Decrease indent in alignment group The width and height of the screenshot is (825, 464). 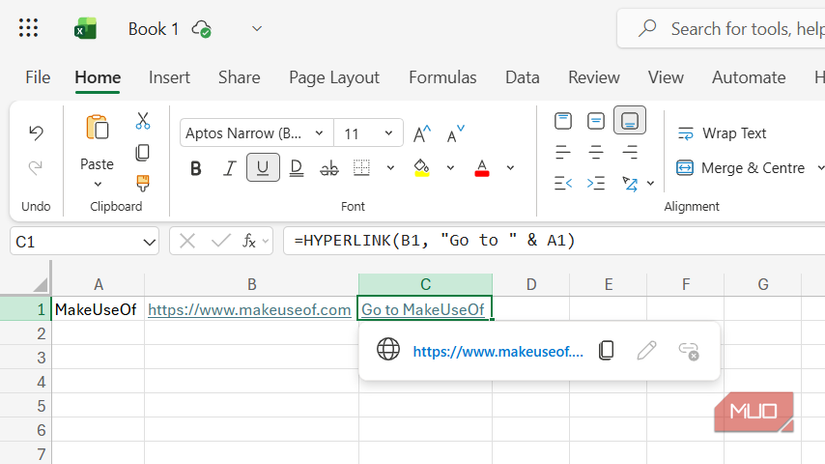563,183
